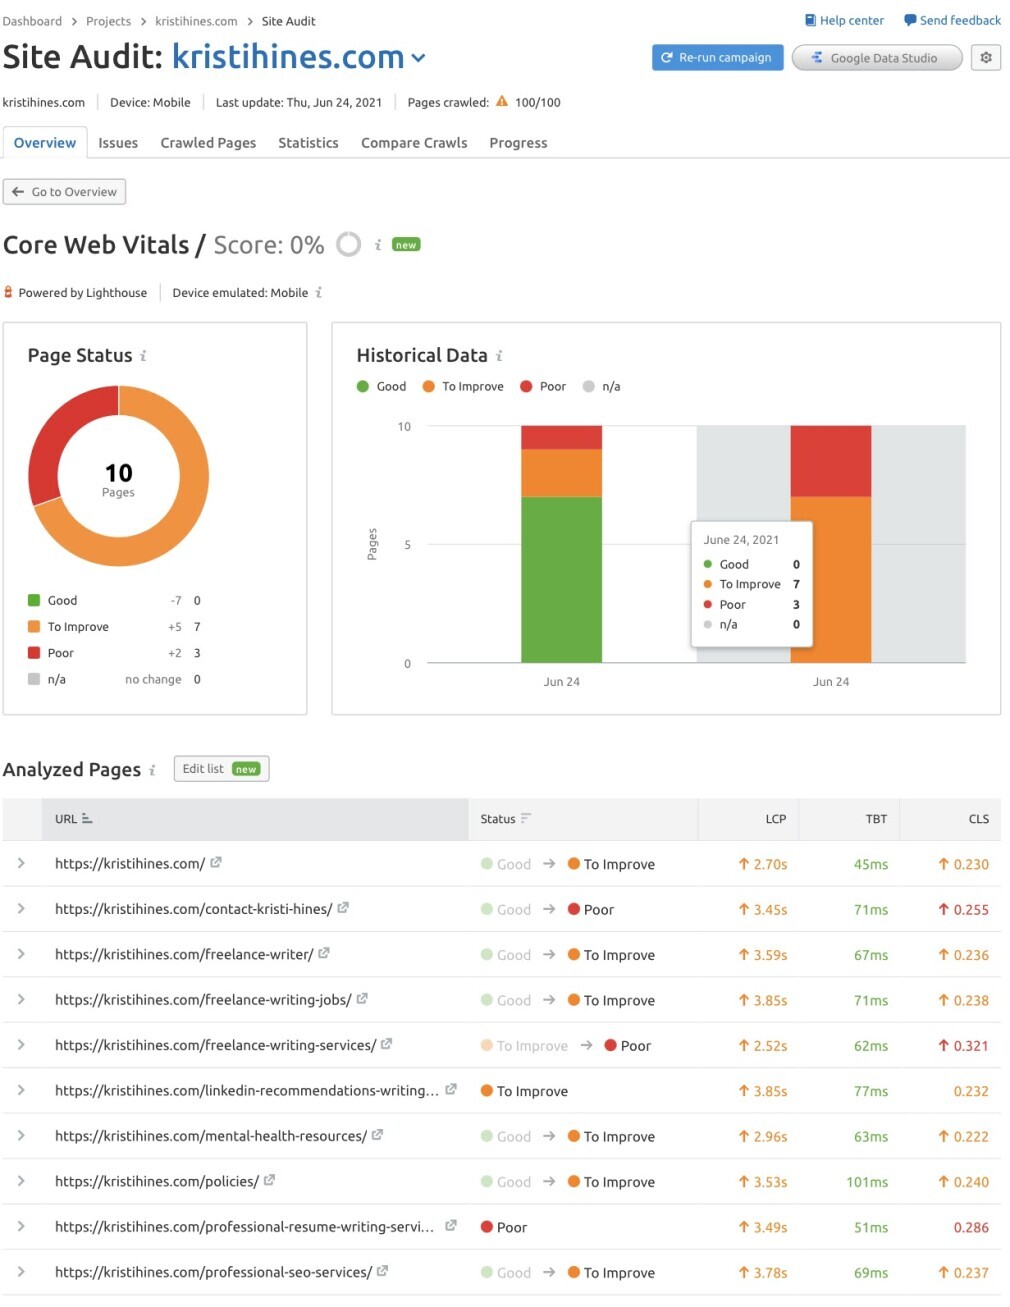
Task: Click the green Good swatch in Page Status
Action: coord(34,601)
